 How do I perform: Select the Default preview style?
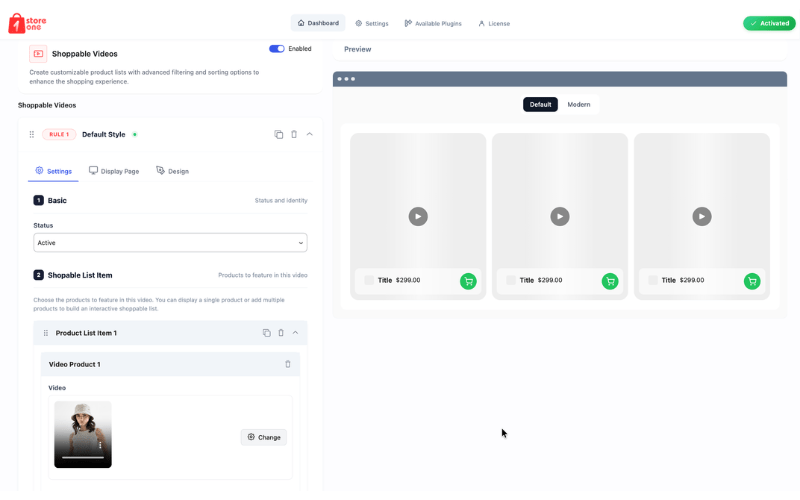click(540, 105)
